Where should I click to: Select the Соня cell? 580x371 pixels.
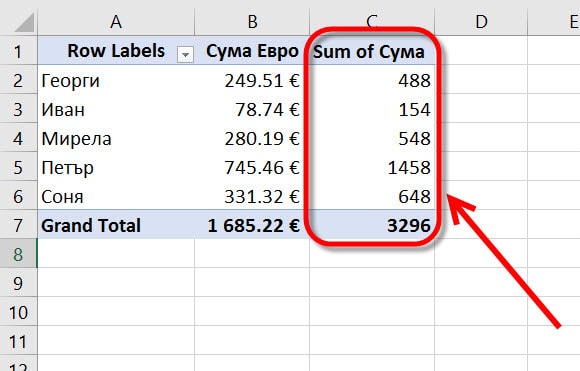pyautogui.click(x=116, y=196)
